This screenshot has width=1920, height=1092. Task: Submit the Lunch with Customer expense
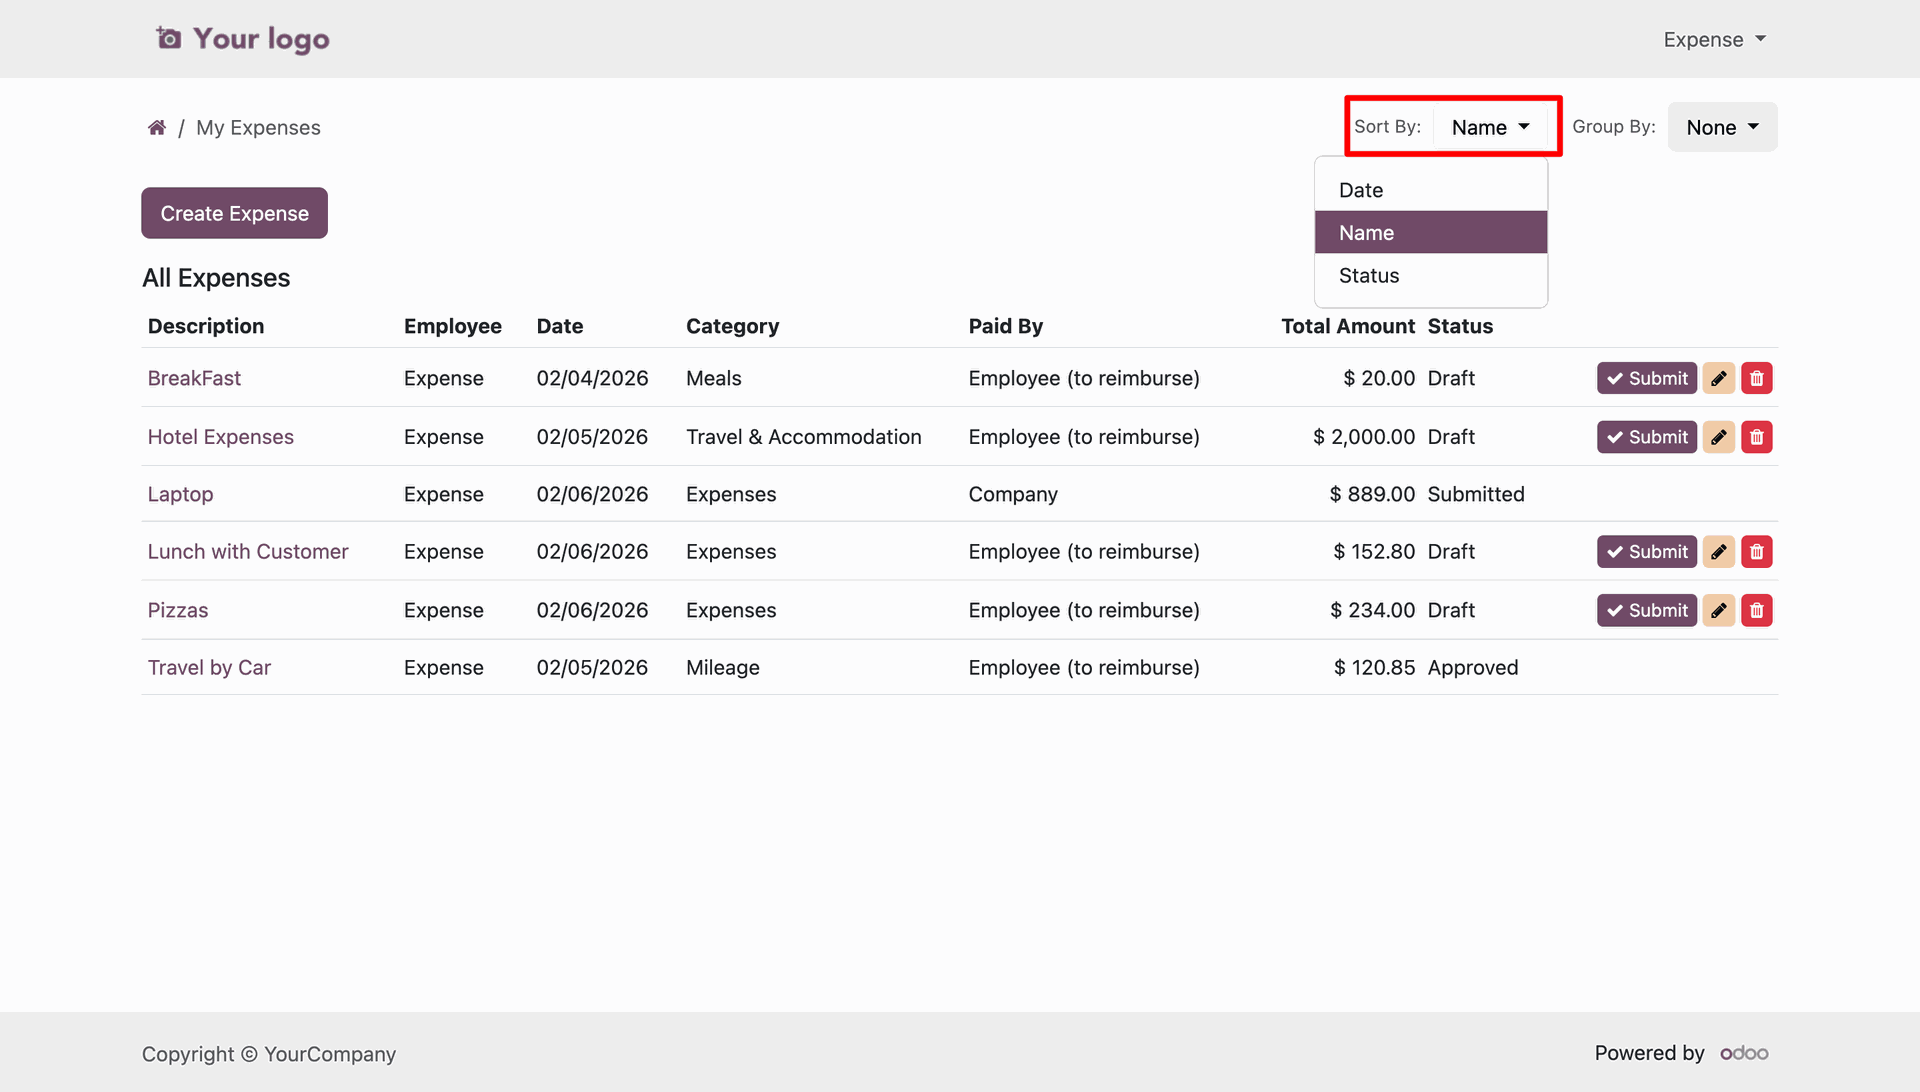(1646, 552)
